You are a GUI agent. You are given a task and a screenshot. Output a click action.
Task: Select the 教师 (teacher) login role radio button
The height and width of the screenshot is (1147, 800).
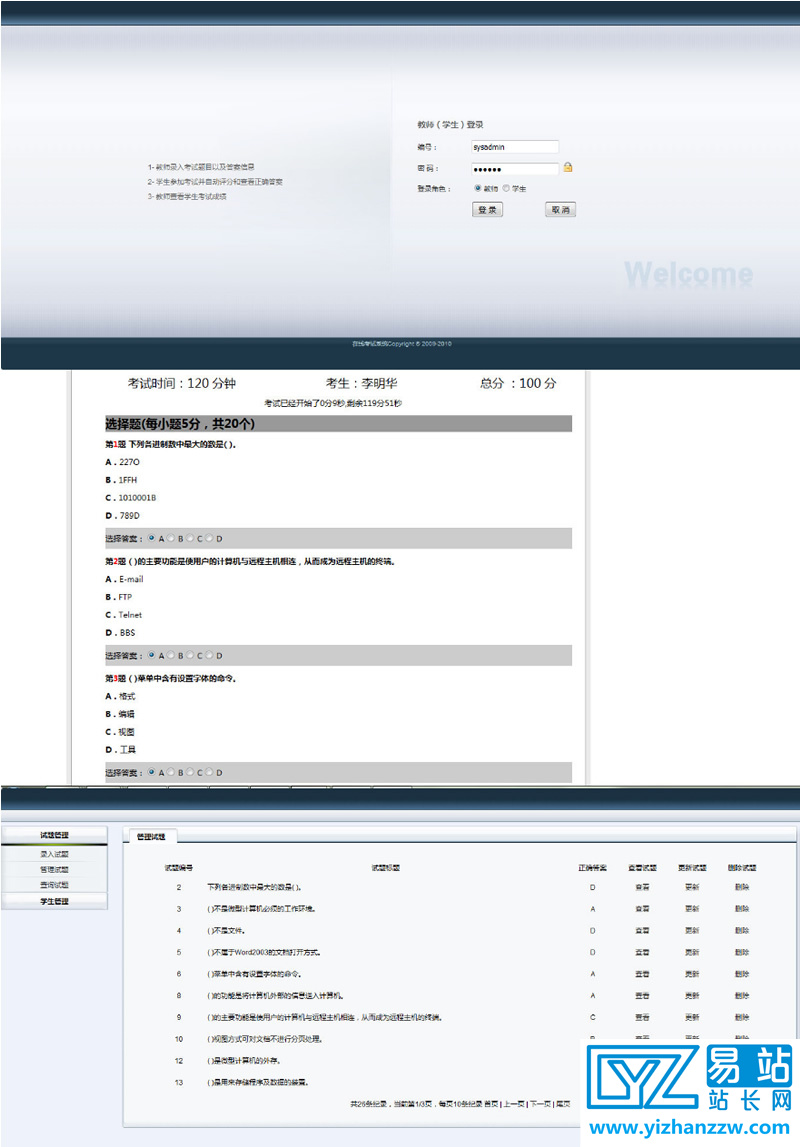click(x=477, y=188)
